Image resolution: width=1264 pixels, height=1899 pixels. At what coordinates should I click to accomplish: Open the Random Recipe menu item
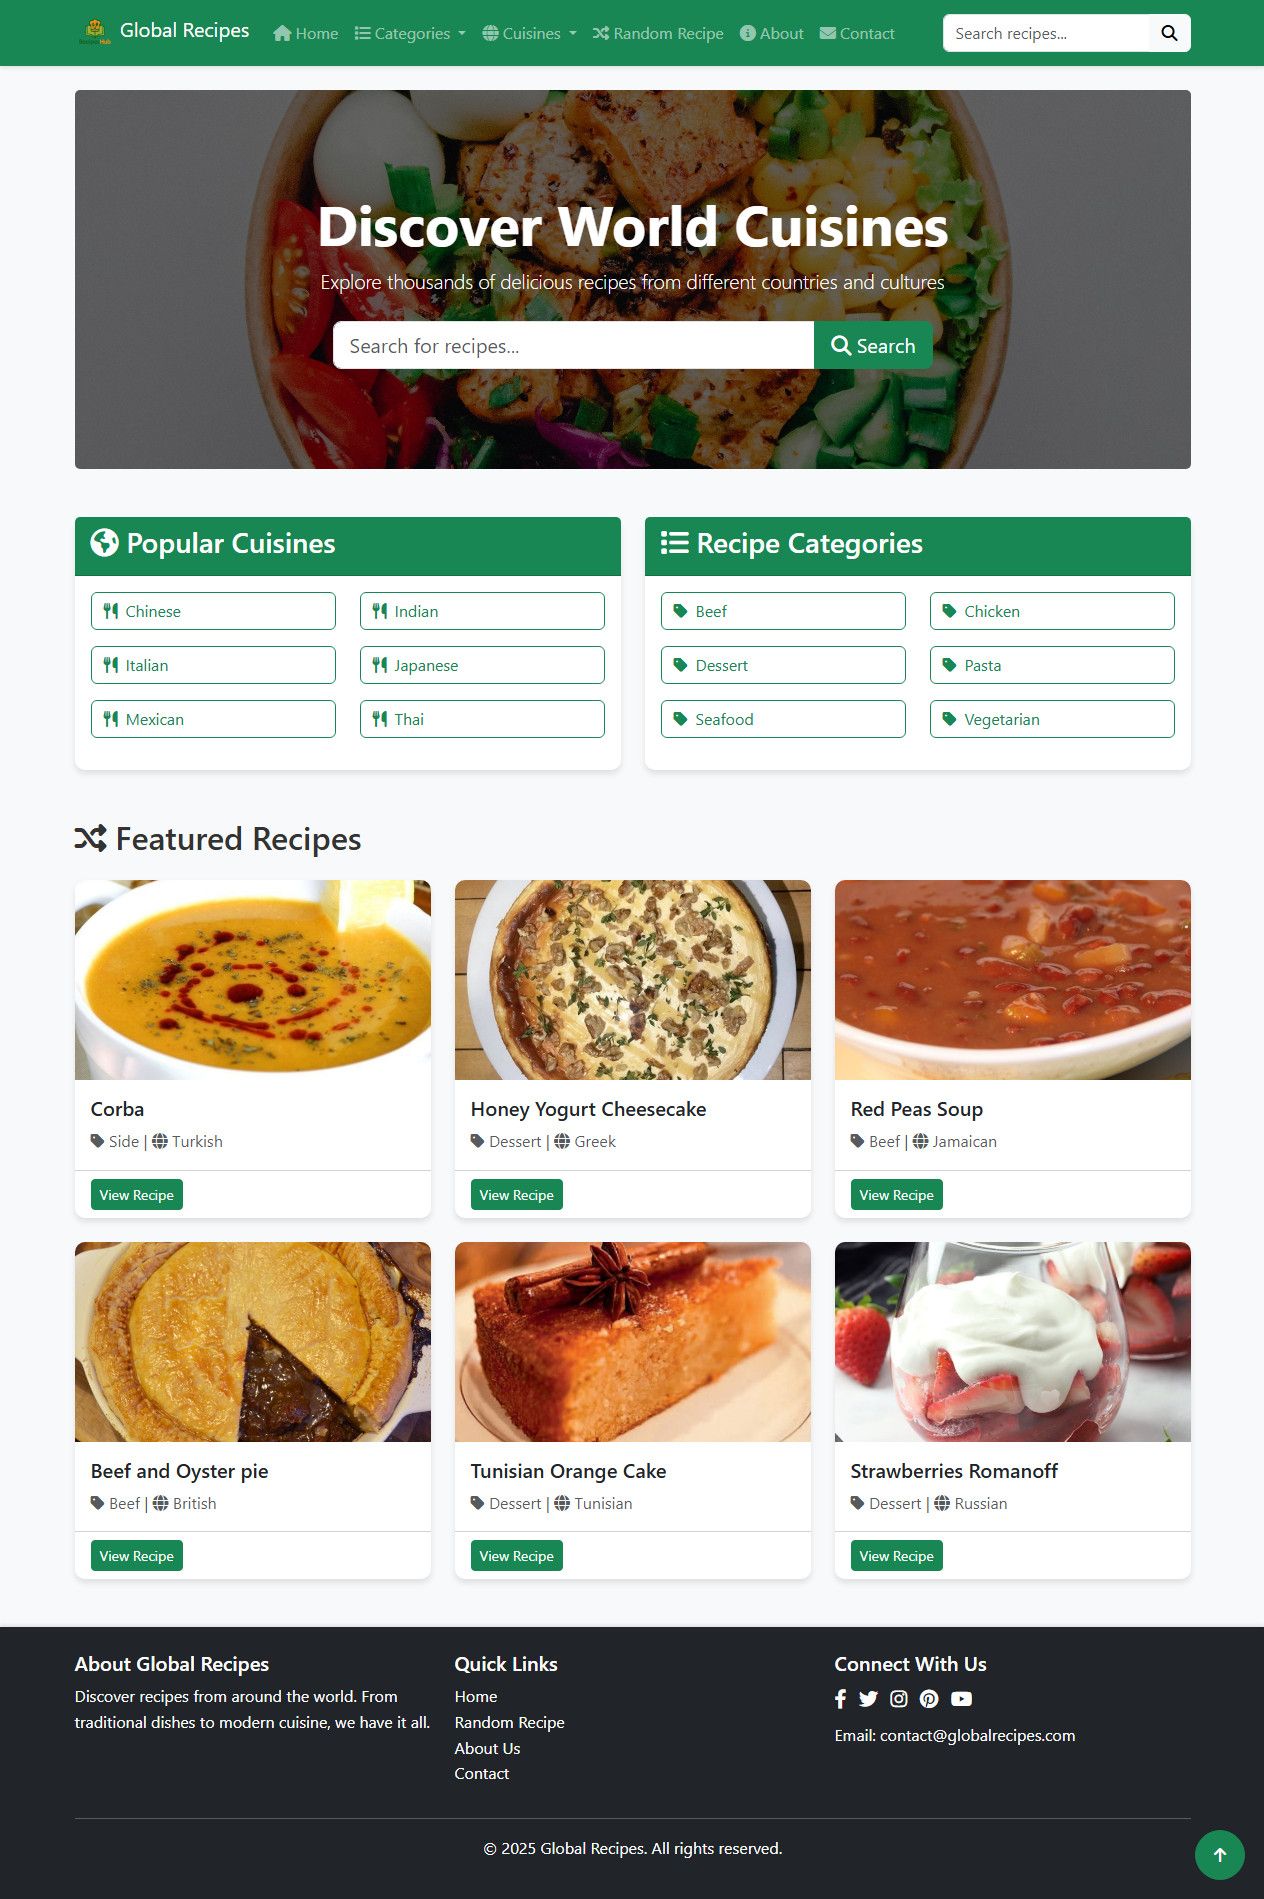[x=658, y=33]
